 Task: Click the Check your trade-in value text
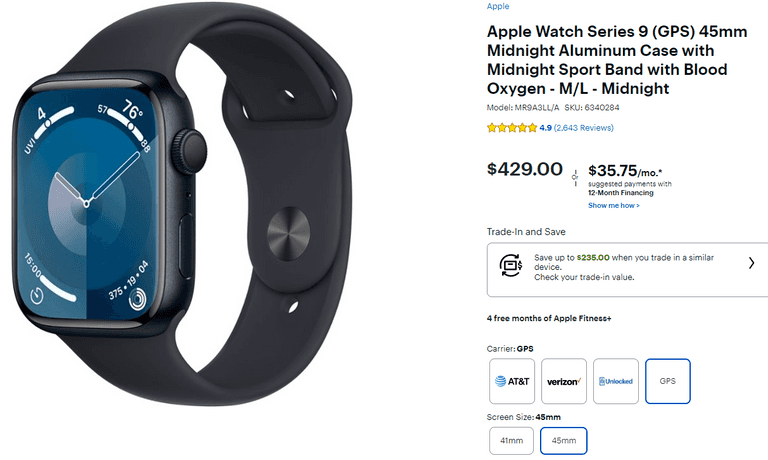click(584, 277)
